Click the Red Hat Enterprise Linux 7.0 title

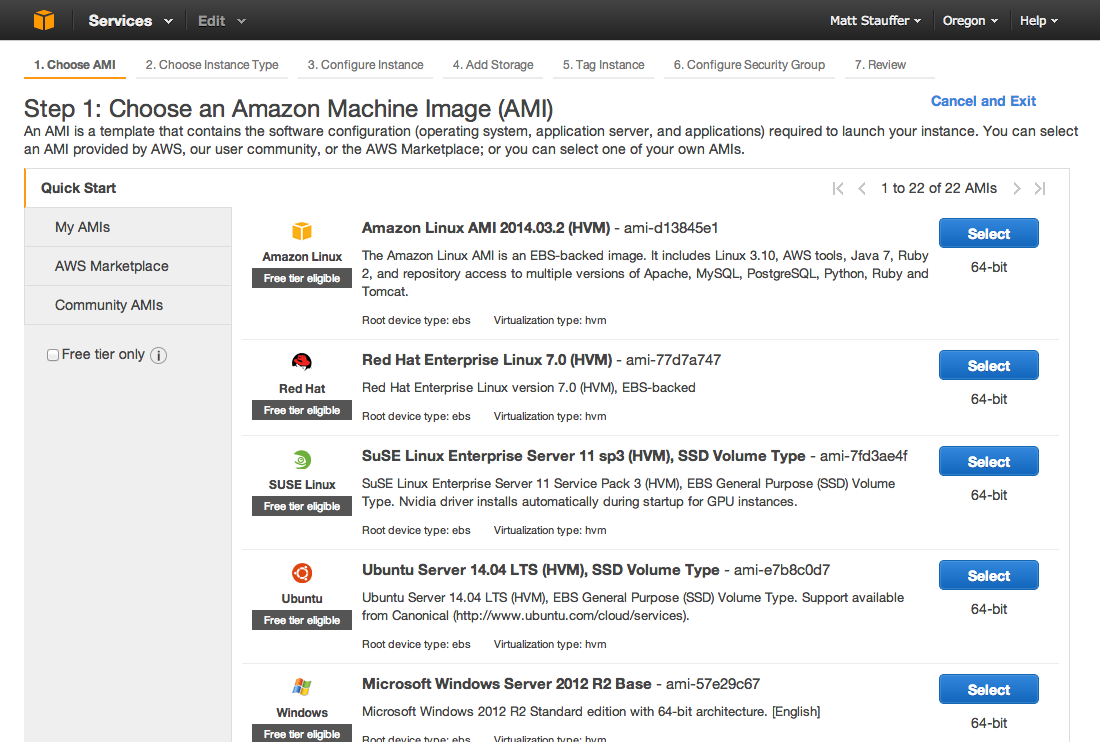[x=487, y=360]
